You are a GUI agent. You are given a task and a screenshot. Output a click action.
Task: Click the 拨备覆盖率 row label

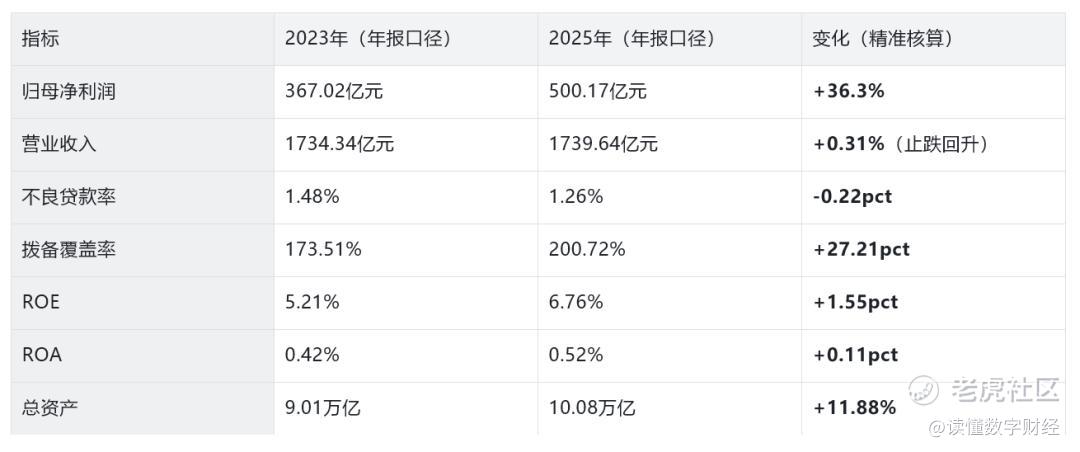(68, 250)
